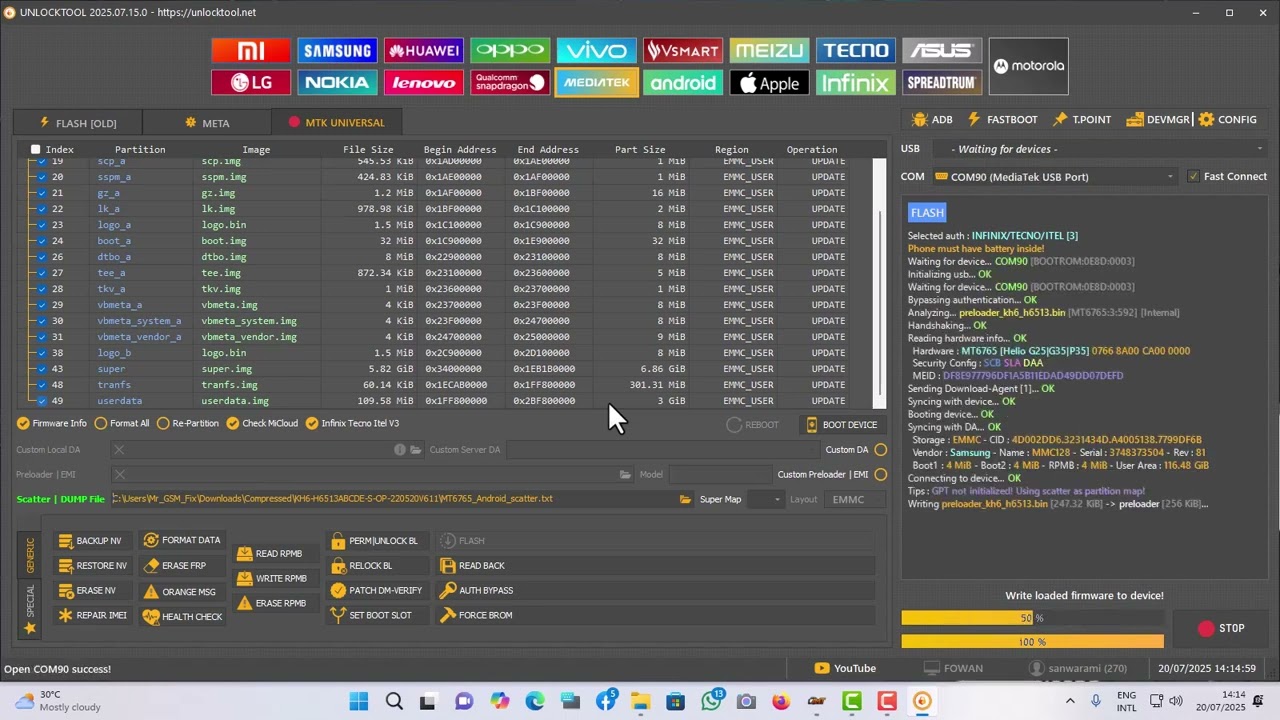Show hidden system tray icons
This screenshot has height=720, width=1280.
(x=1070, y=701)
